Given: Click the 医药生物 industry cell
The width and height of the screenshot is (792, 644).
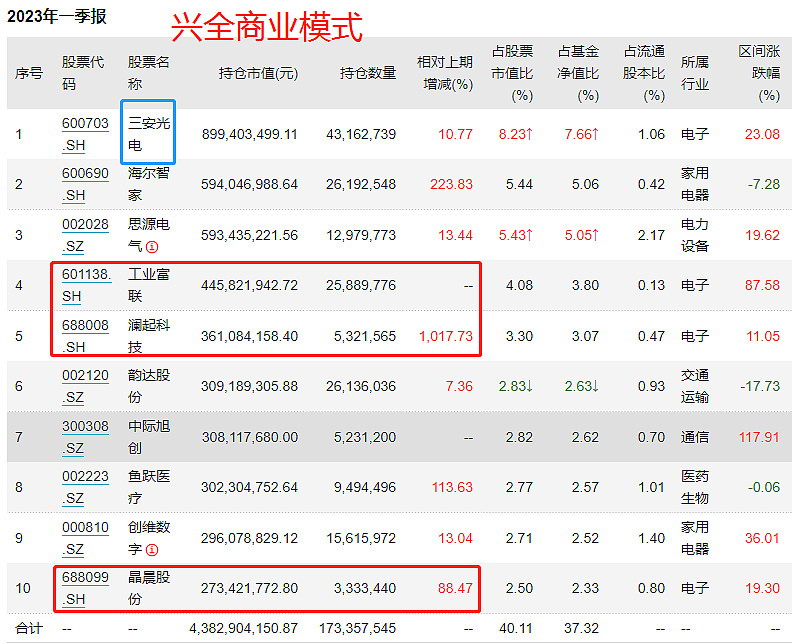Looking at the screenshot, I should 695,487.
